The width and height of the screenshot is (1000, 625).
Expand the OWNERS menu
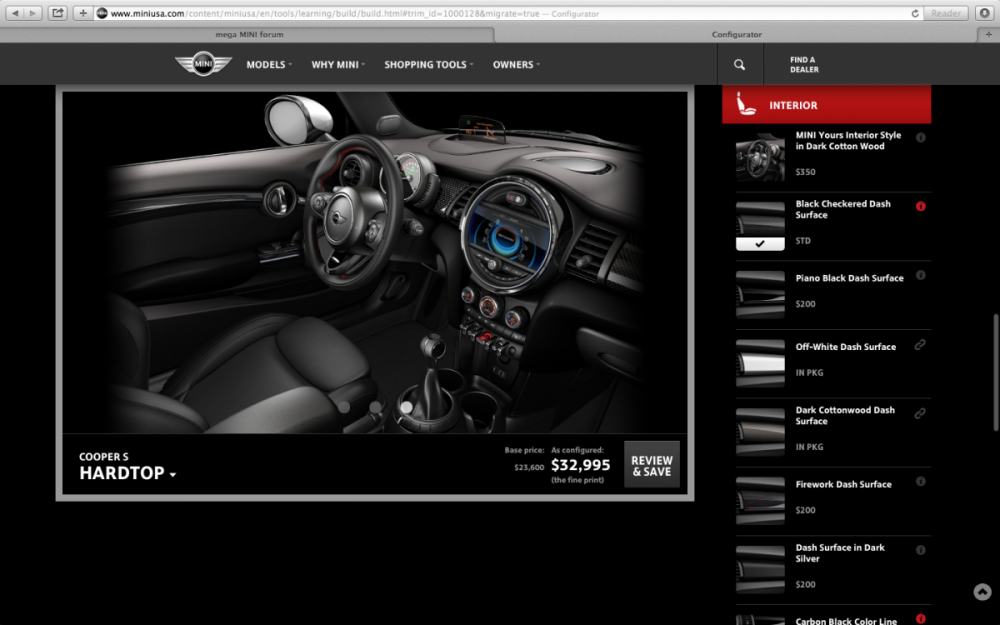coord(516,64)
